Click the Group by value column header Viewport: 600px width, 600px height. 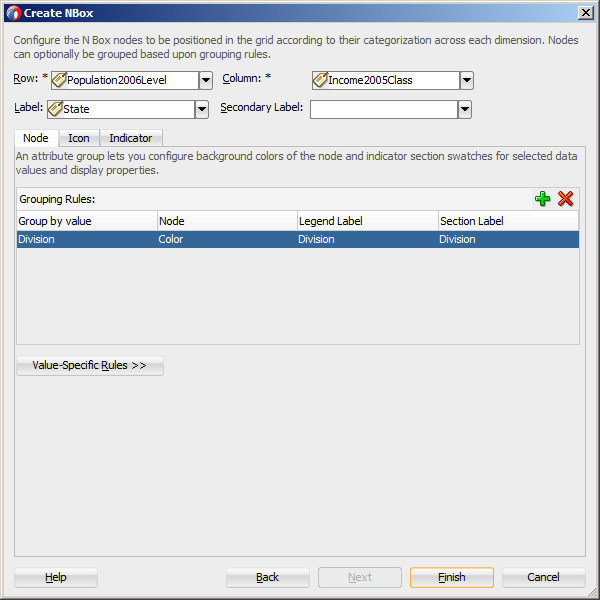87,221
